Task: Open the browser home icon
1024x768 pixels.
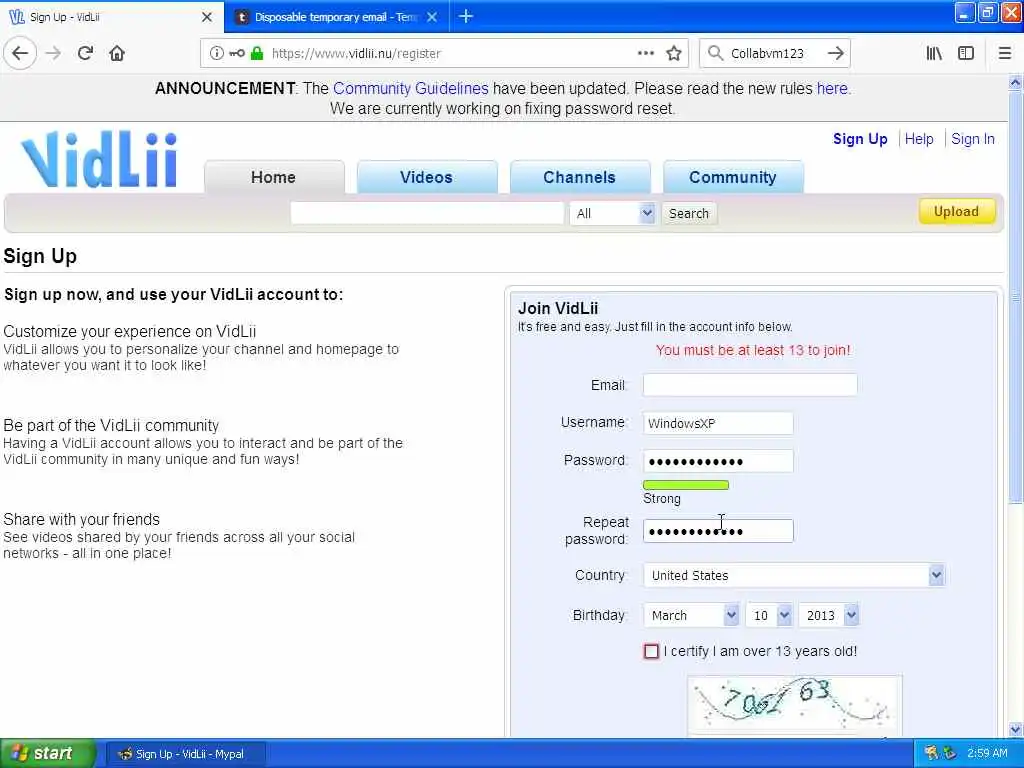Action: (117, 54)
